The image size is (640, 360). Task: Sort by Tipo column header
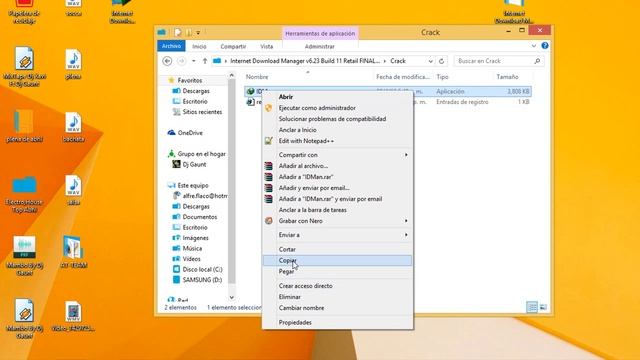click(442, 77)
